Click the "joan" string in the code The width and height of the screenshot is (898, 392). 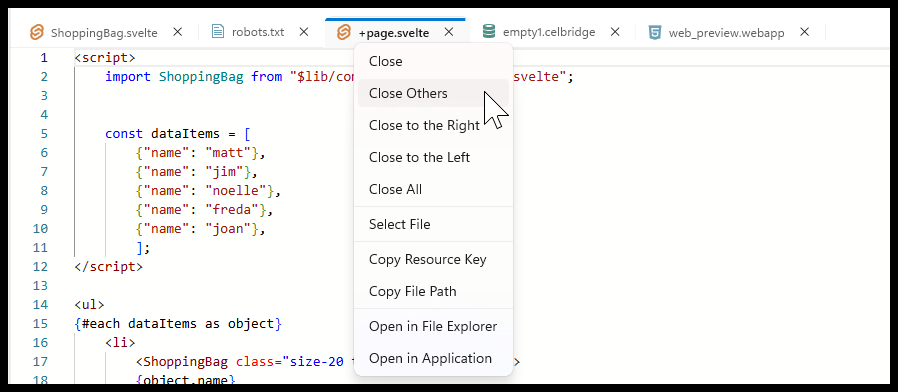pos(227,229)
